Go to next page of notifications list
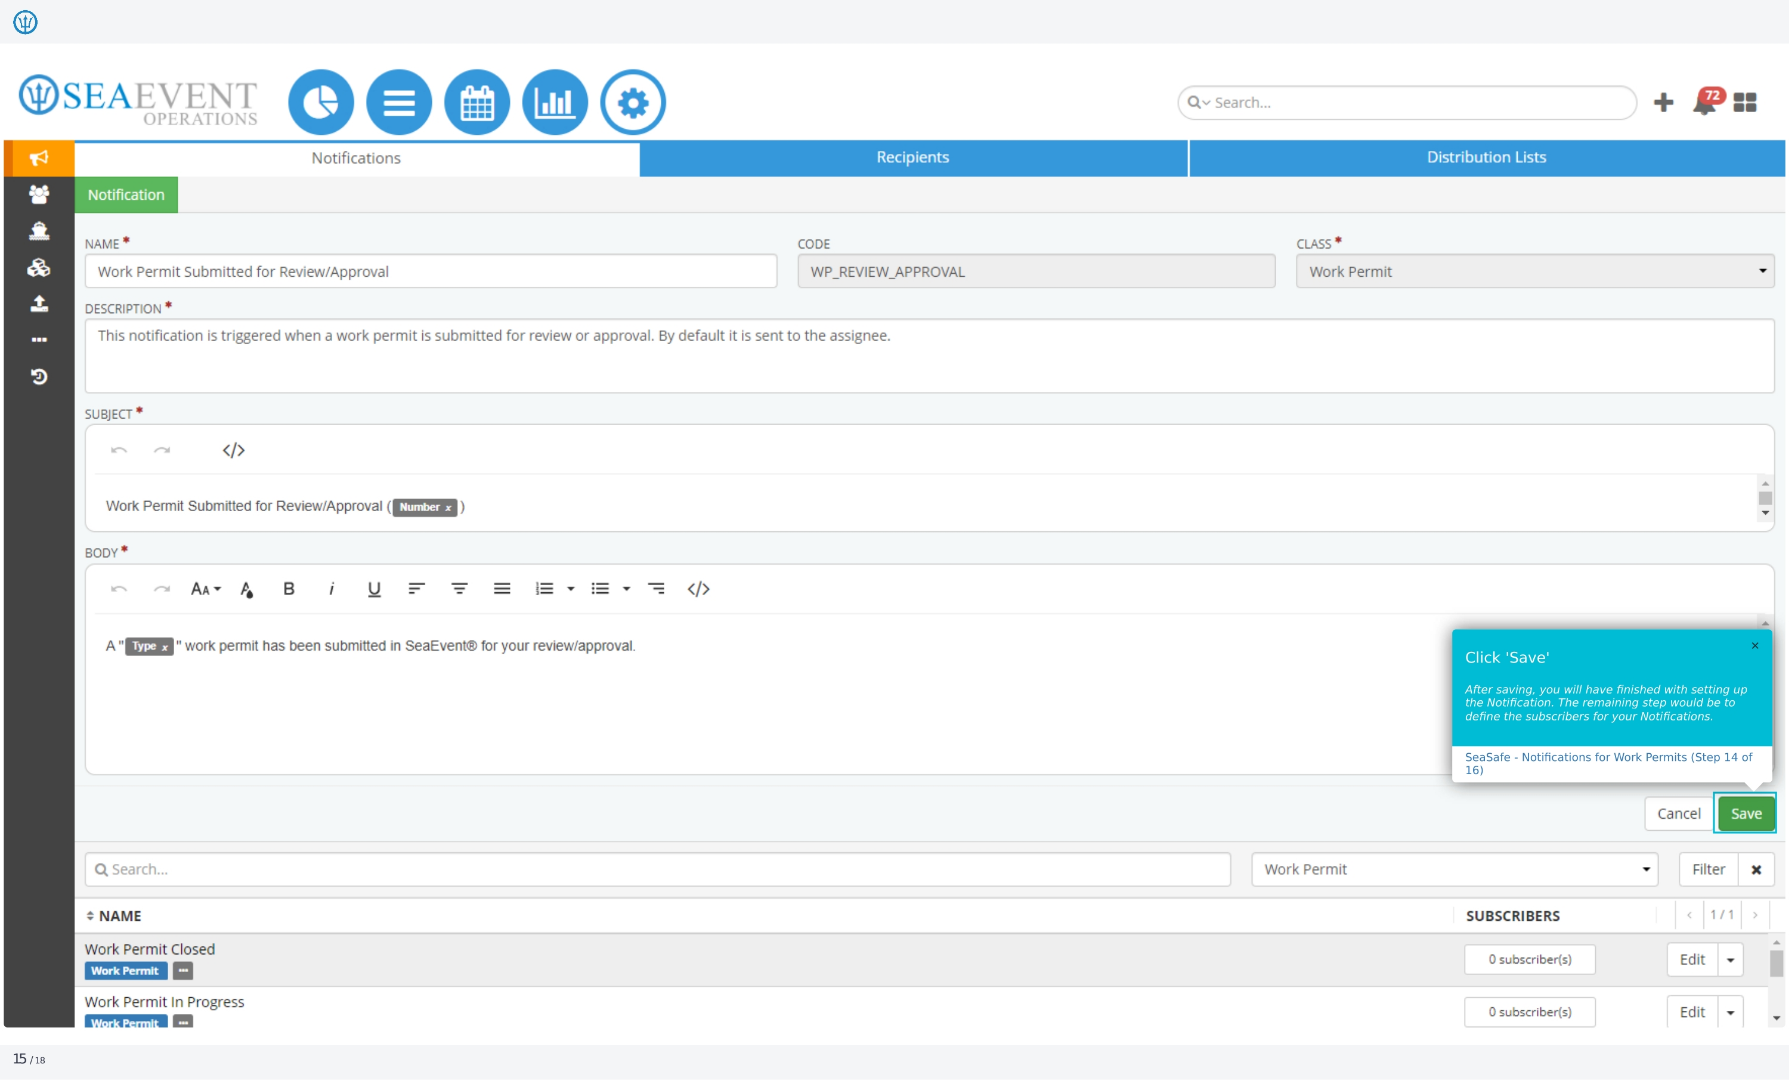 (x=1755, y=915)
